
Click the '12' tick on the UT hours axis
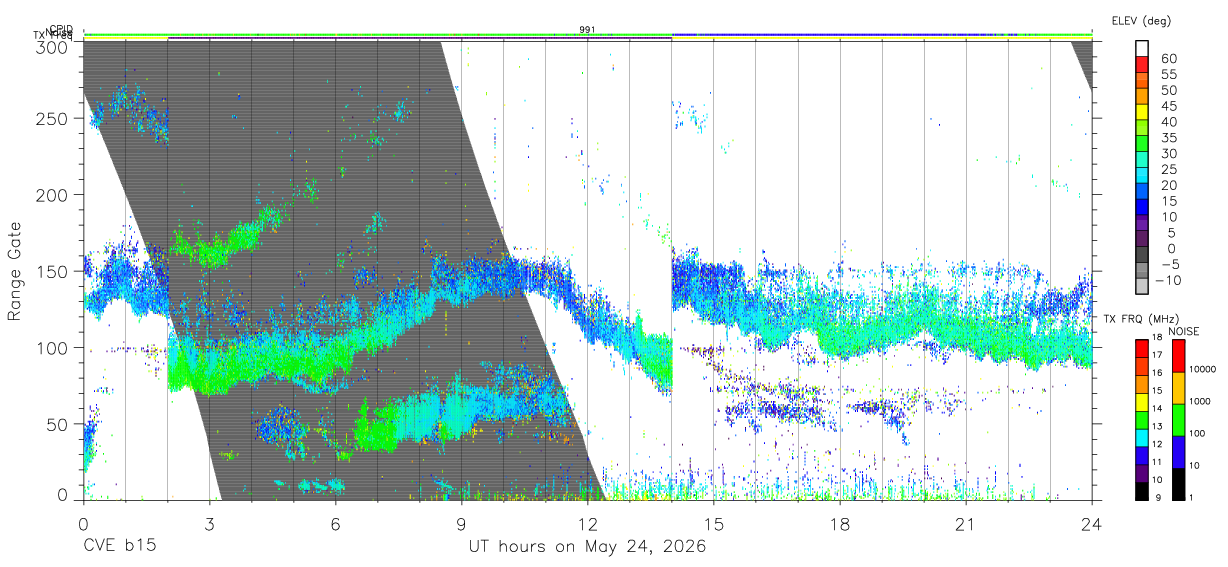coord(587,523)
